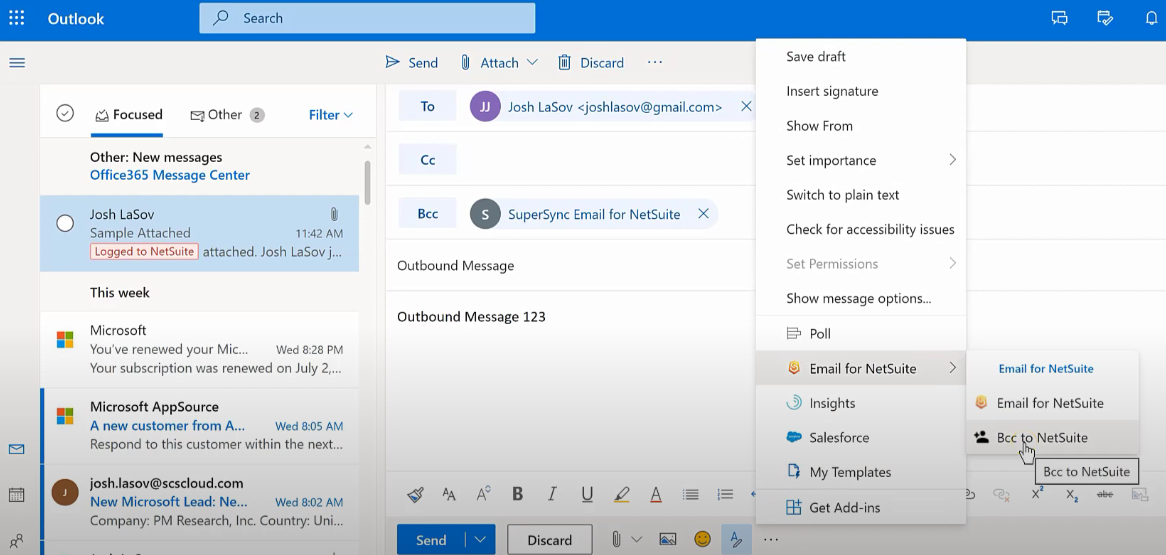Expand the bottom attach chevron
1166x555 pixels.
(x=637, y=539)
